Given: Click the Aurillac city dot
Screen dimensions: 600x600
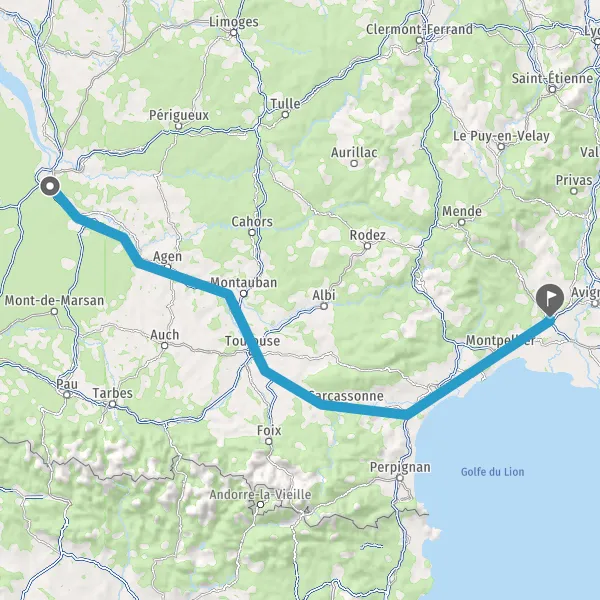Looking at the screenshot, I should [x=354, y=164].
